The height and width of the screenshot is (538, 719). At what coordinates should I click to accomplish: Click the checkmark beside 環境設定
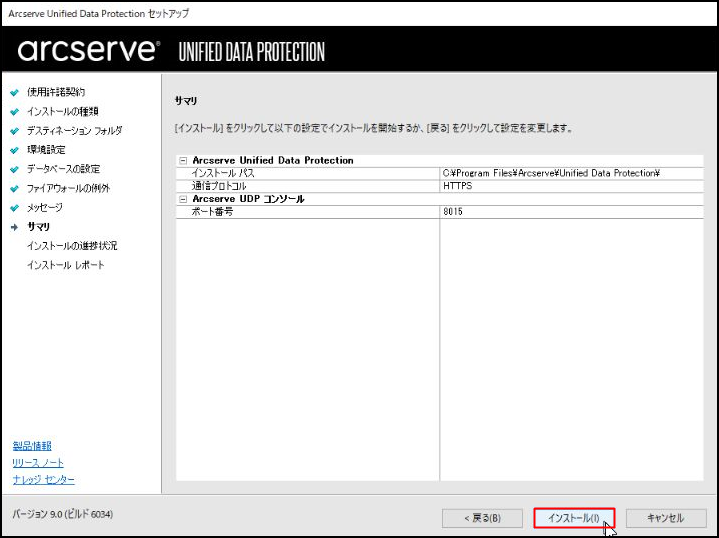pos(14,150)
